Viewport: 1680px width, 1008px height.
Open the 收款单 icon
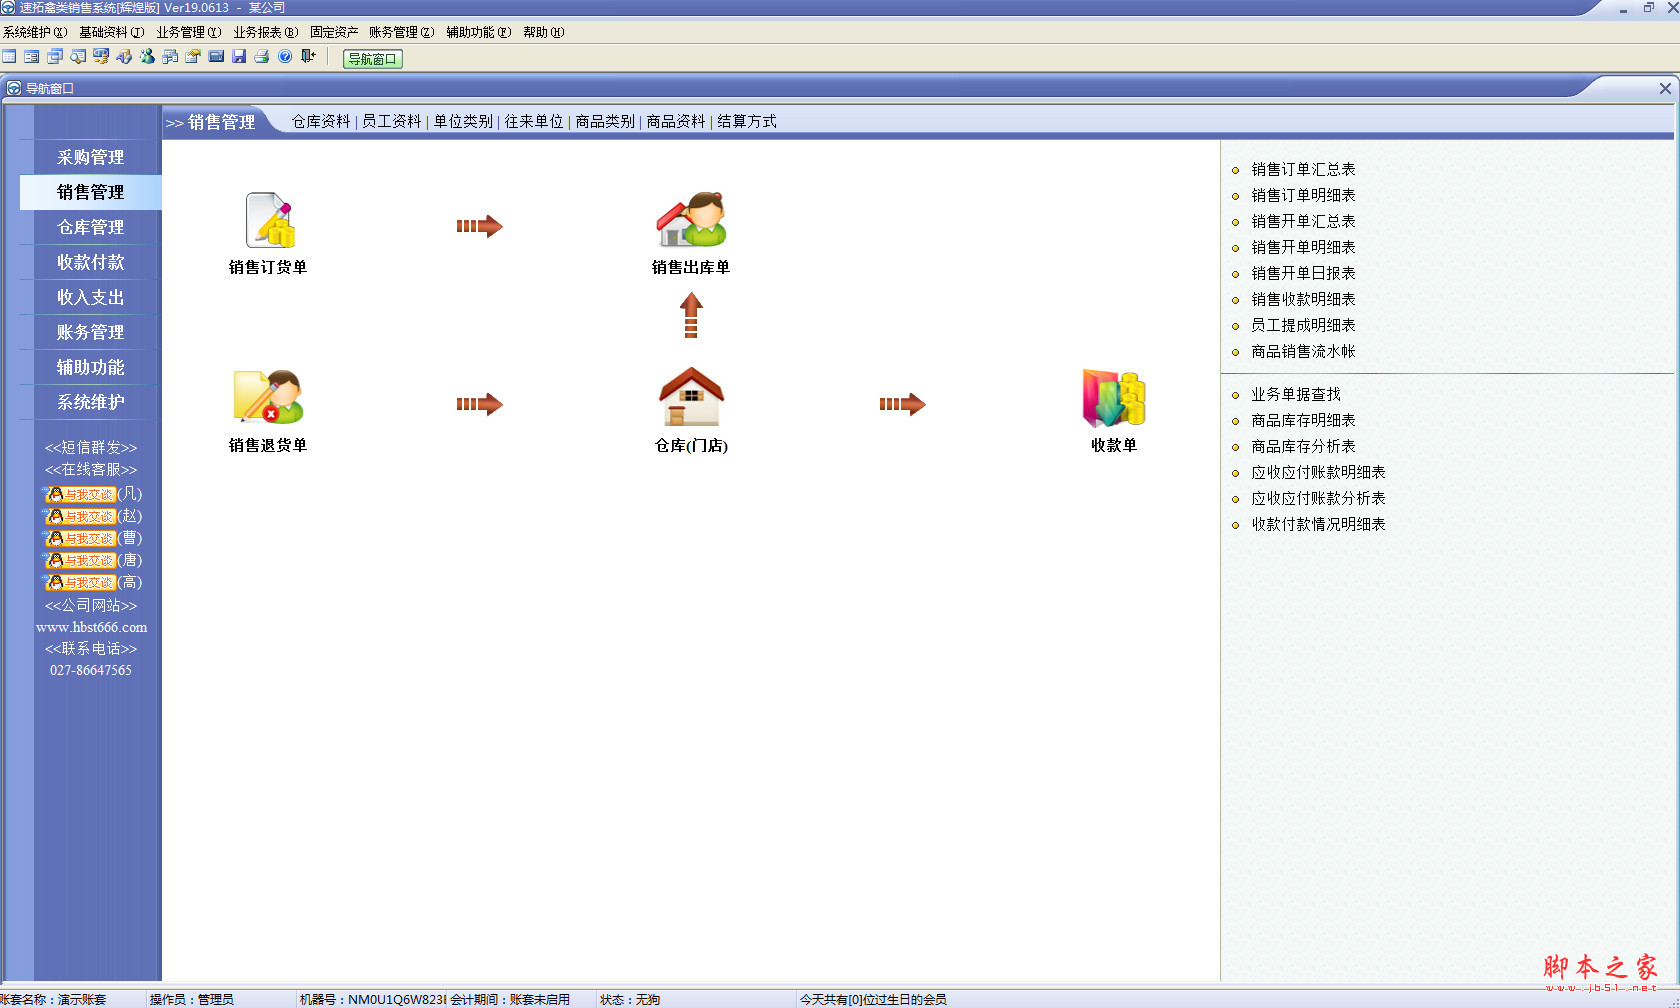pos(1114,397)
